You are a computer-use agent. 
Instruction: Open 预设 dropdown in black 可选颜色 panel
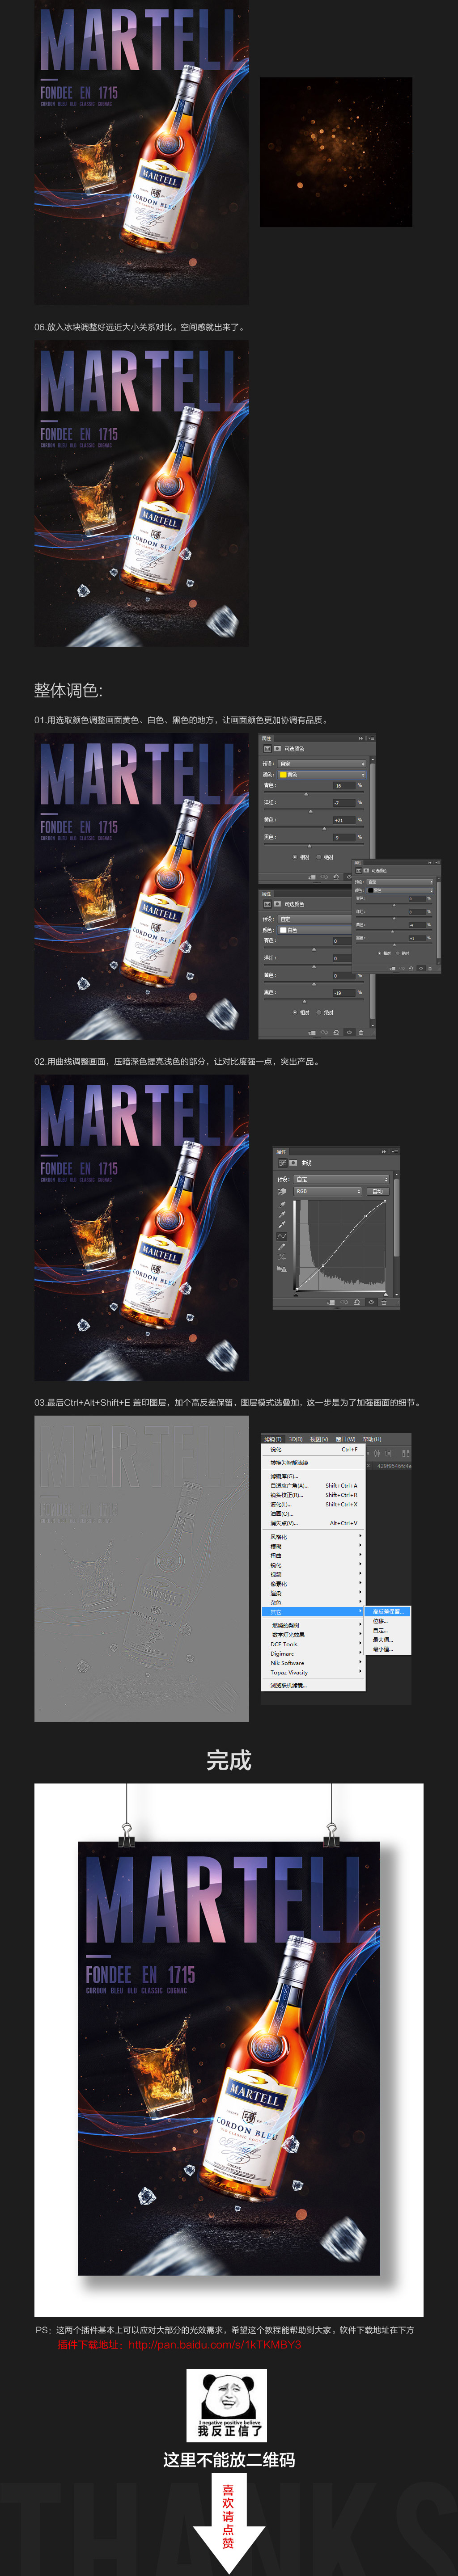pyautogui.click(x=400, y=882)
